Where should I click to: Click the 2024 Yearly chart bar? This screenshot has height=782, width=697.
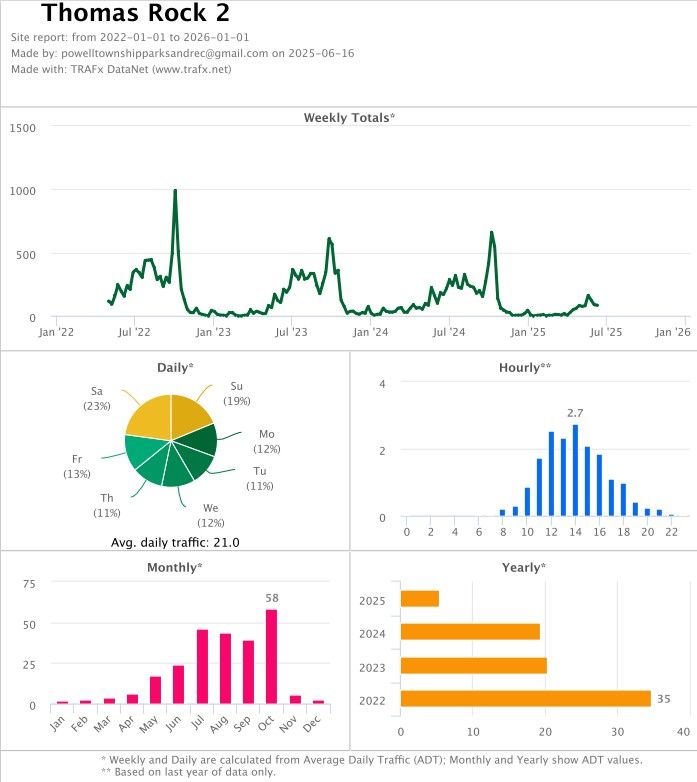(470, 631)
